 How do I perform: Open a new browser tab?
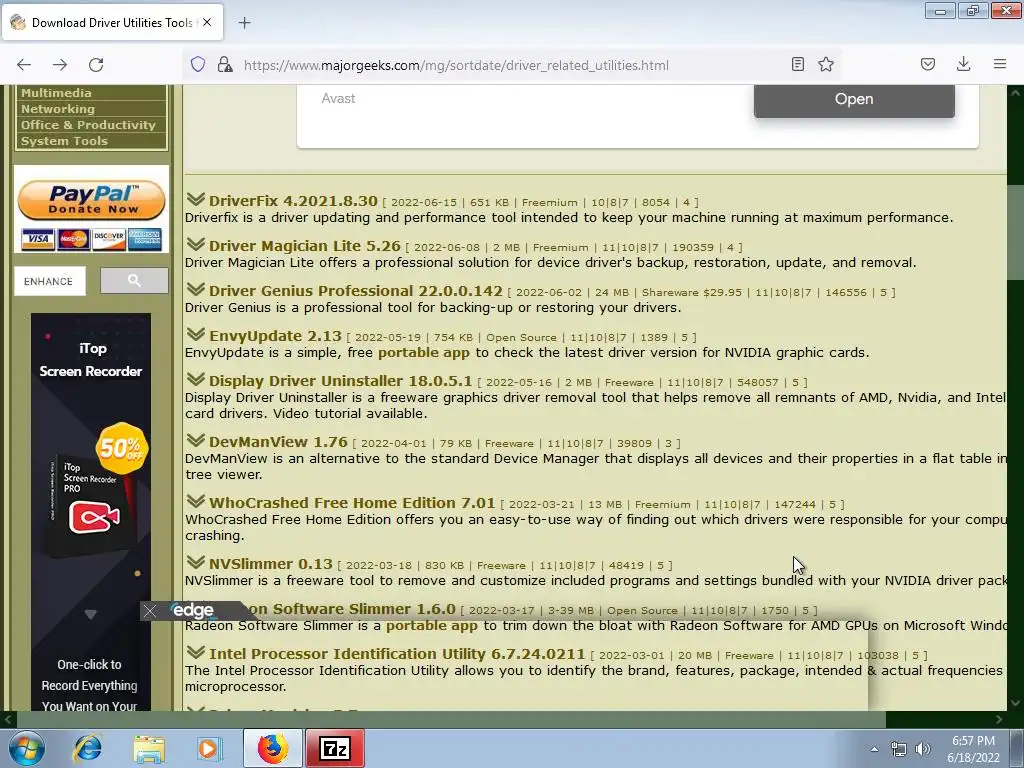pos(244,23)
